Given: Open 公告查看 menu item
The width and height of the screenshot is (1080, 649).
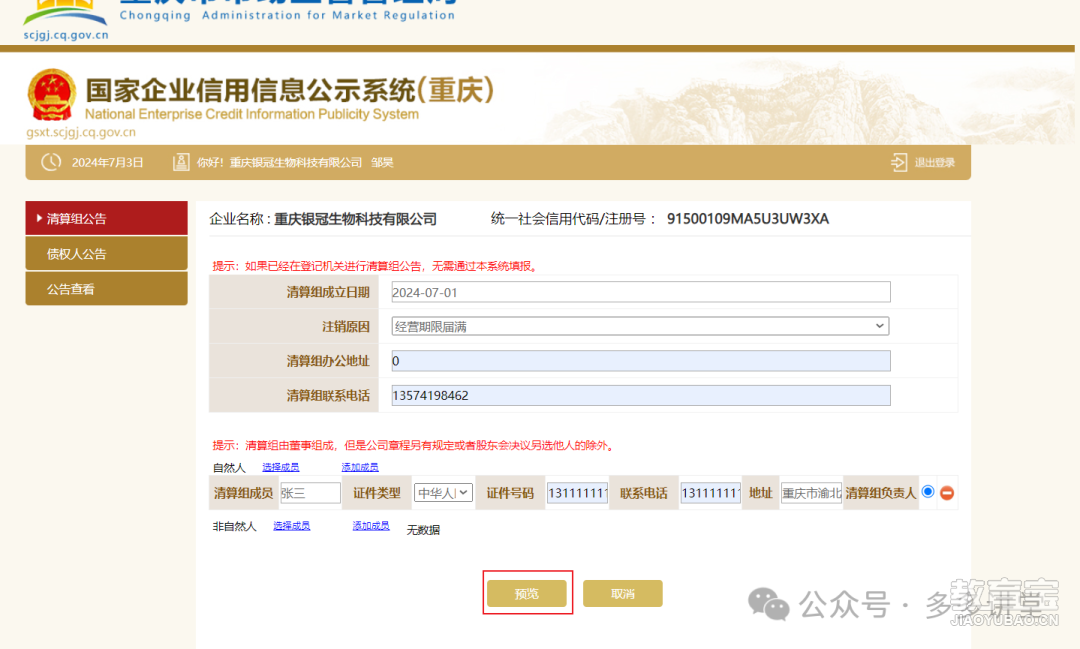Looking at the screenshot, I should 107,289.
